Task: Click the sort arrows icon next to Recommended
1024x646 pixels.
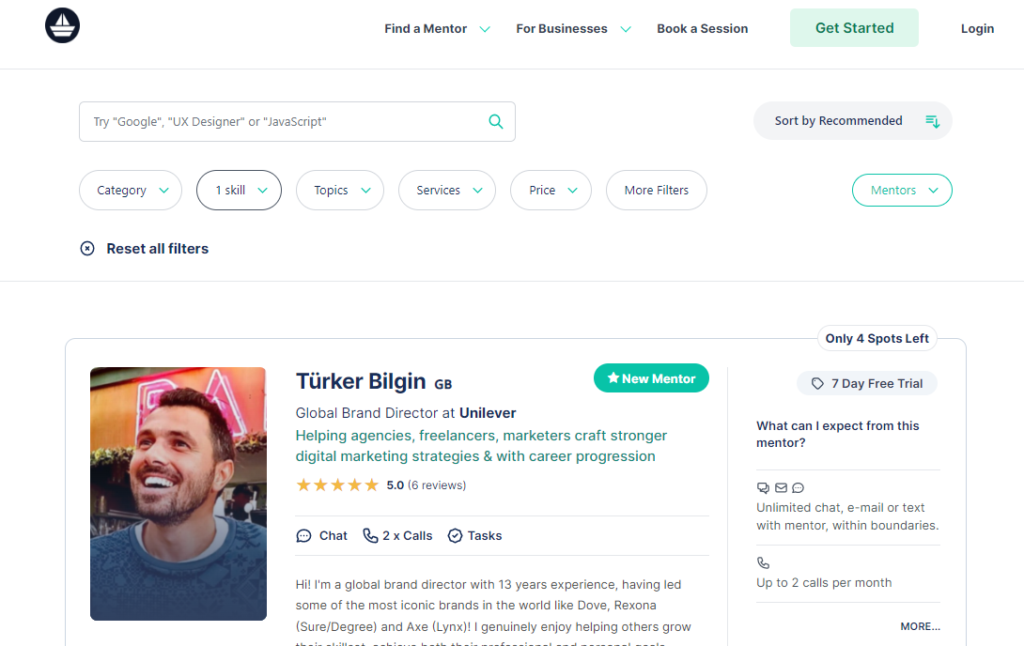Action: click(x=933, y=120)
